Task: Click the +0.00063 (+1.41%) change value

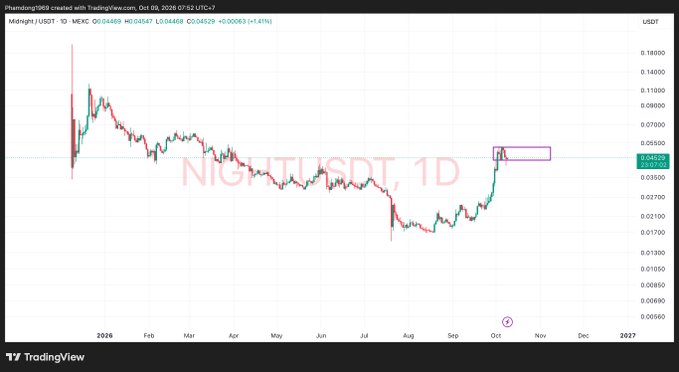Action: (x=245, y=21)
